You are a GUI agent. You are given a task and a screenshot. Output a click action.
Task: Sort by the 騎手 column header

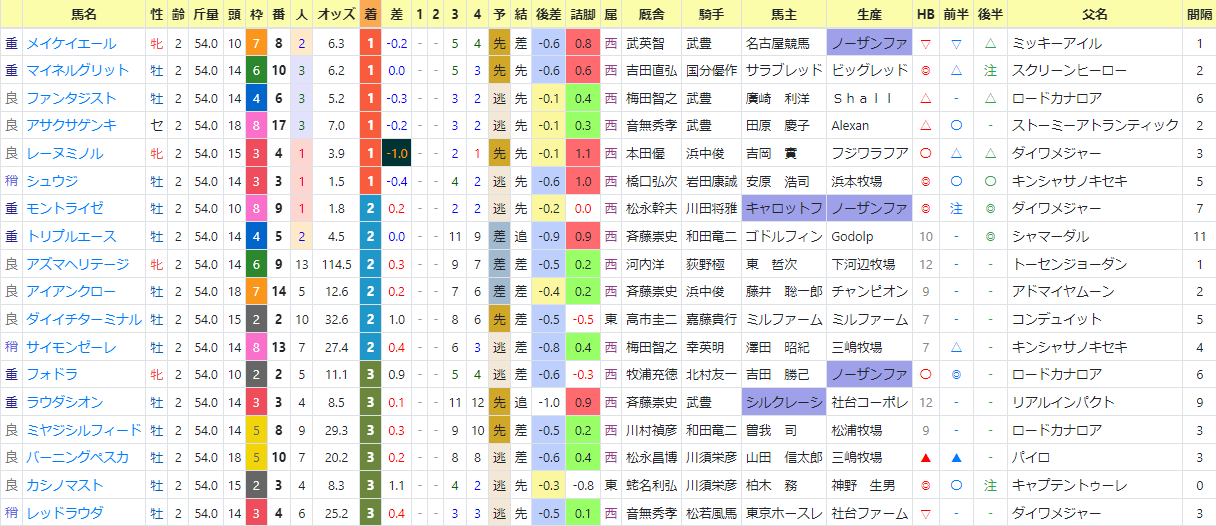pyautogui.click(x=710, y=15)
